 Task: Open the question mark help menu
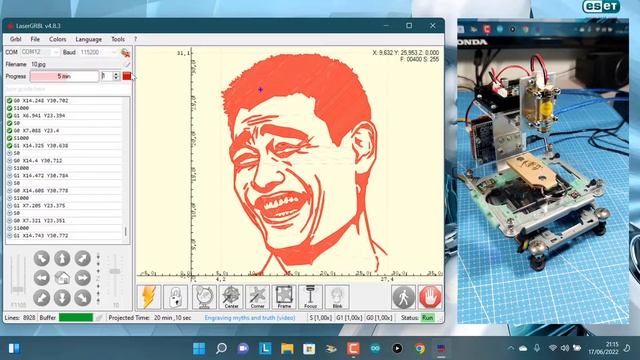(136, 39)
